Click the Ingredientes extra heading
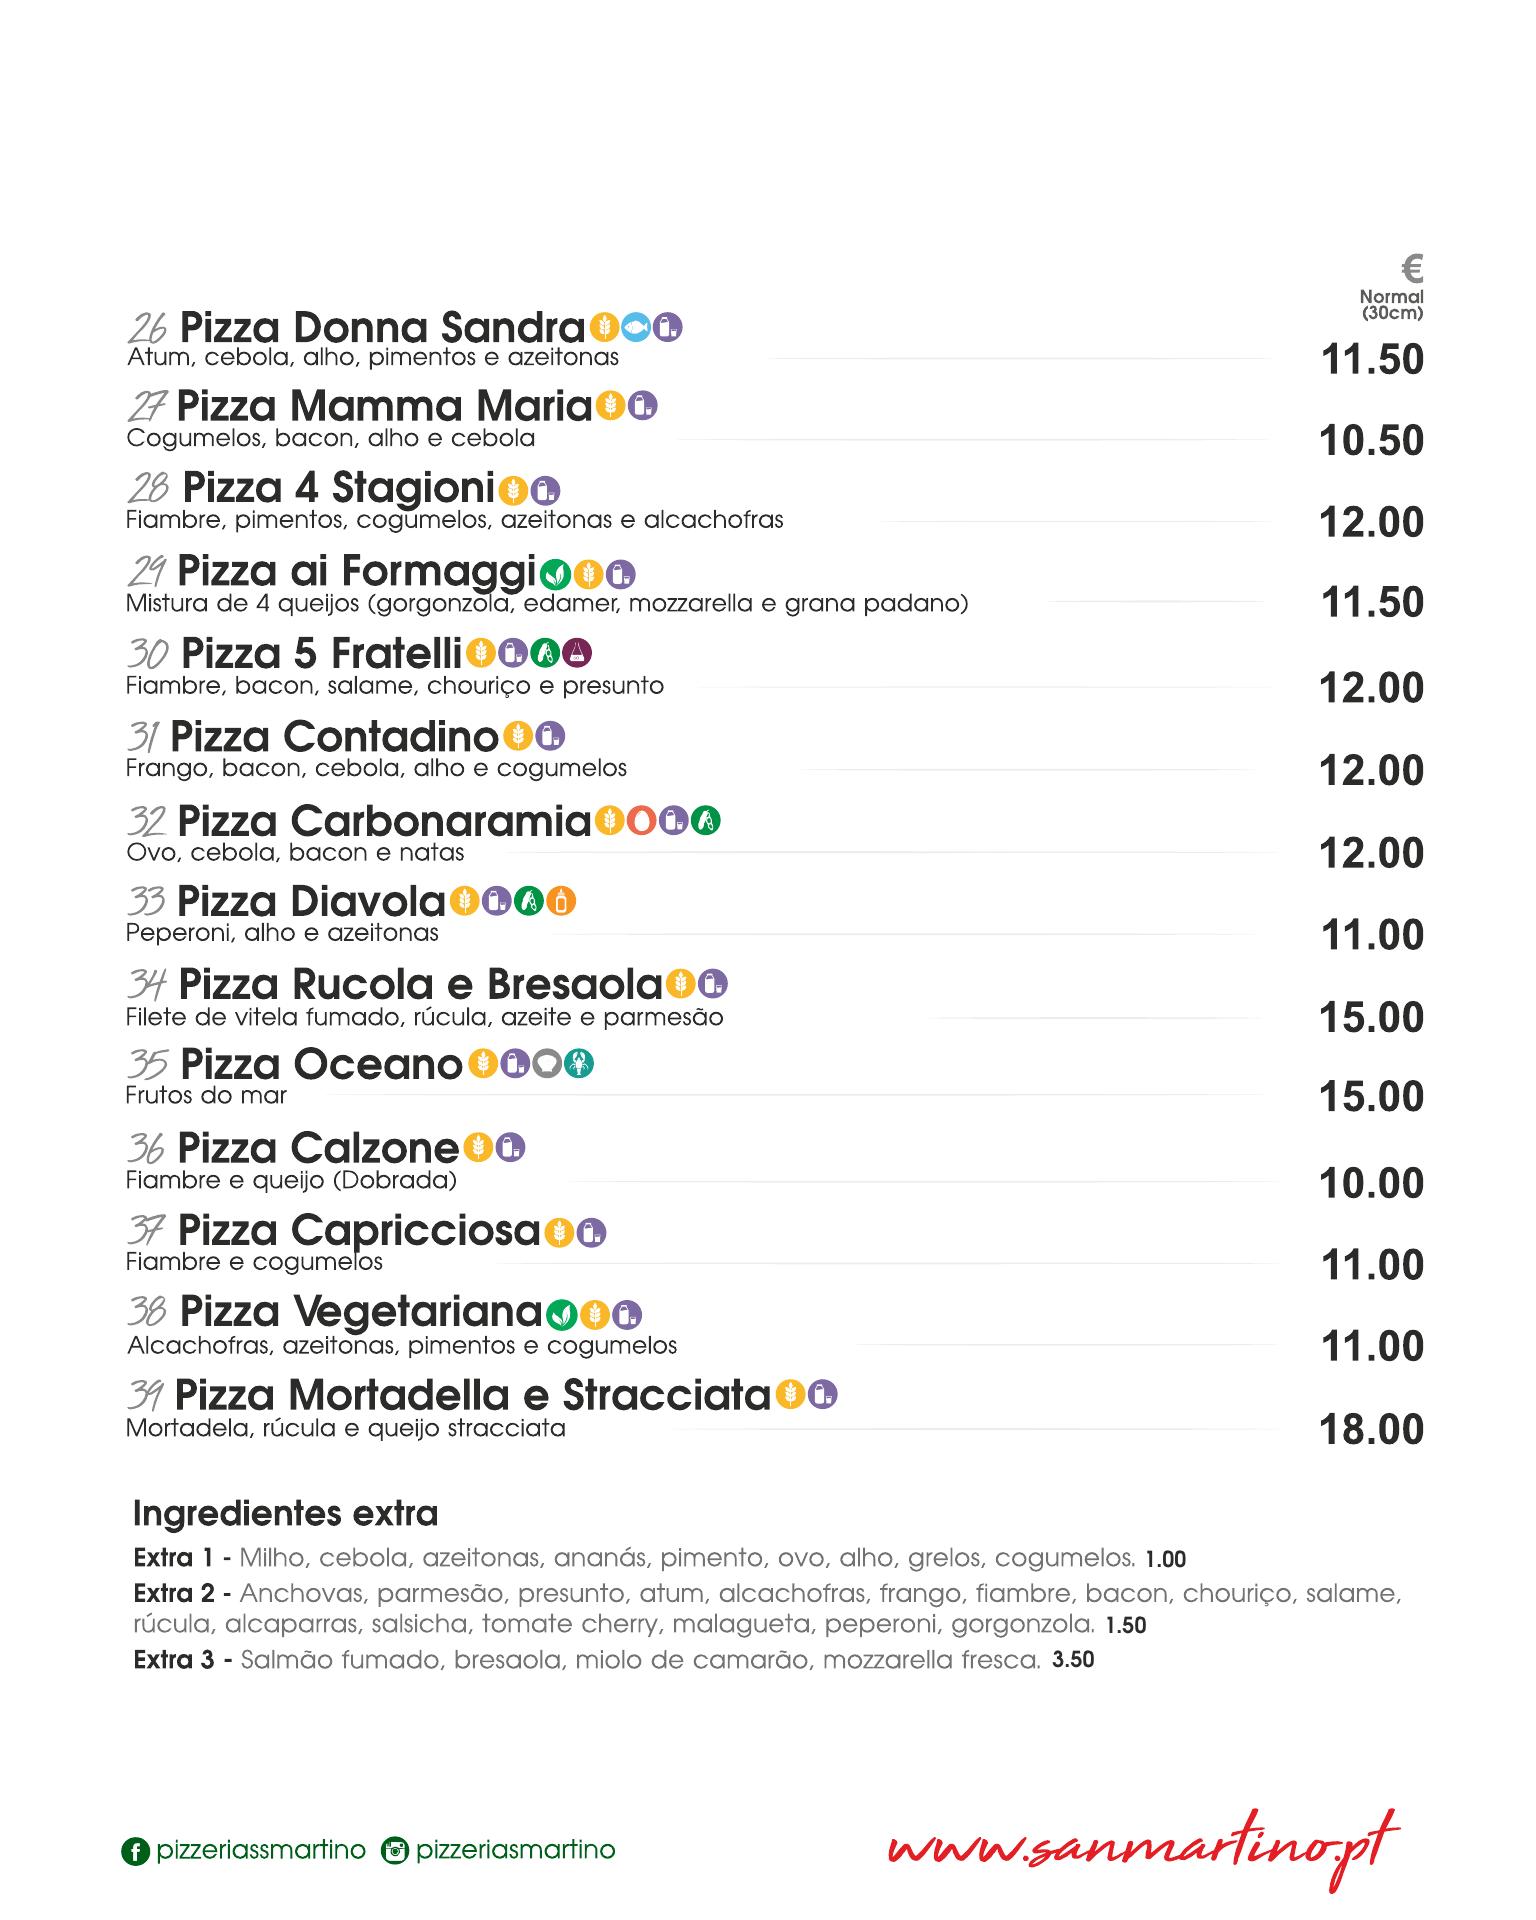1536x1920 pixels. [286, 1514]
